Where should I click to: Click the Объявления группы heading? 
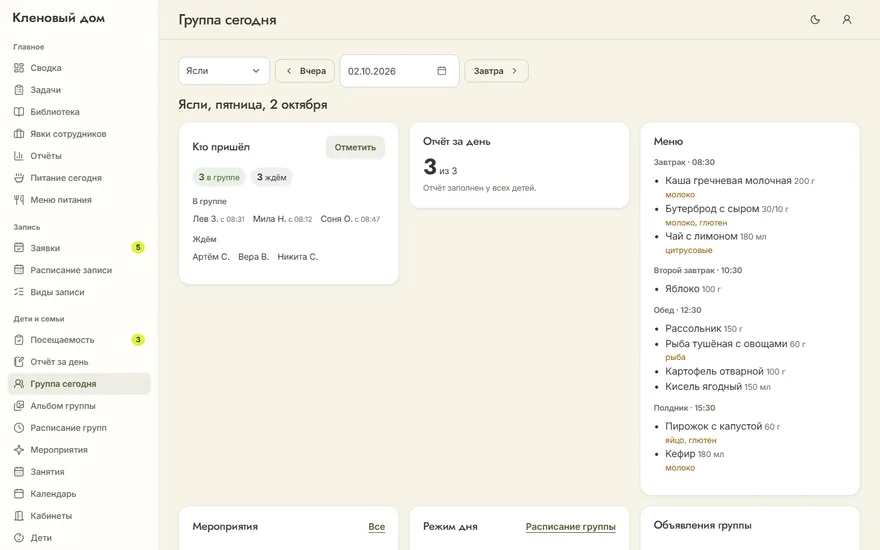[703, 525]
